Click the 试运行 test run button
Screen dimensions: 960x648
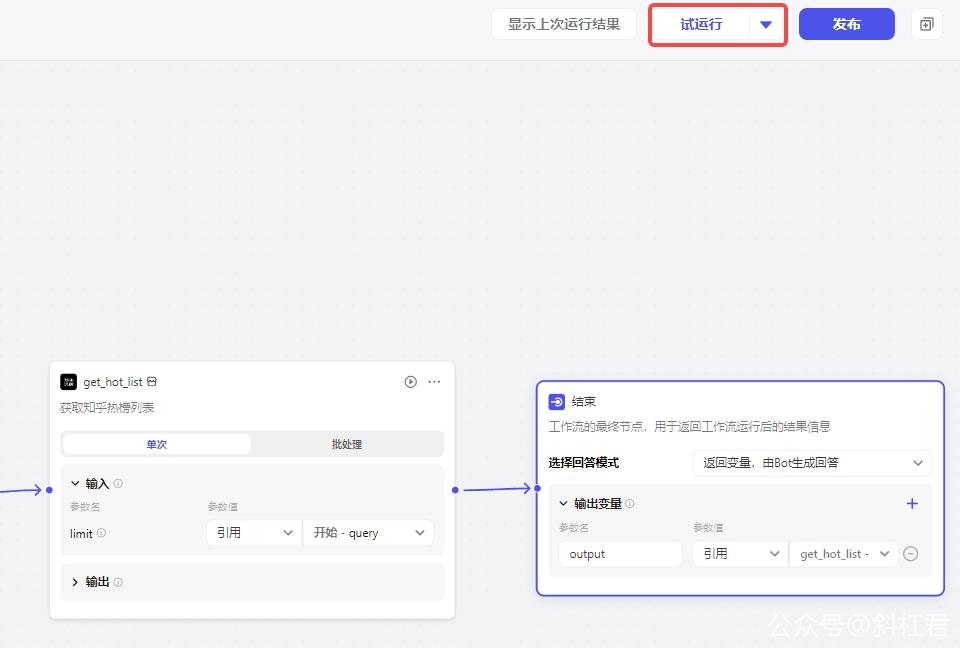pos(701,24)
